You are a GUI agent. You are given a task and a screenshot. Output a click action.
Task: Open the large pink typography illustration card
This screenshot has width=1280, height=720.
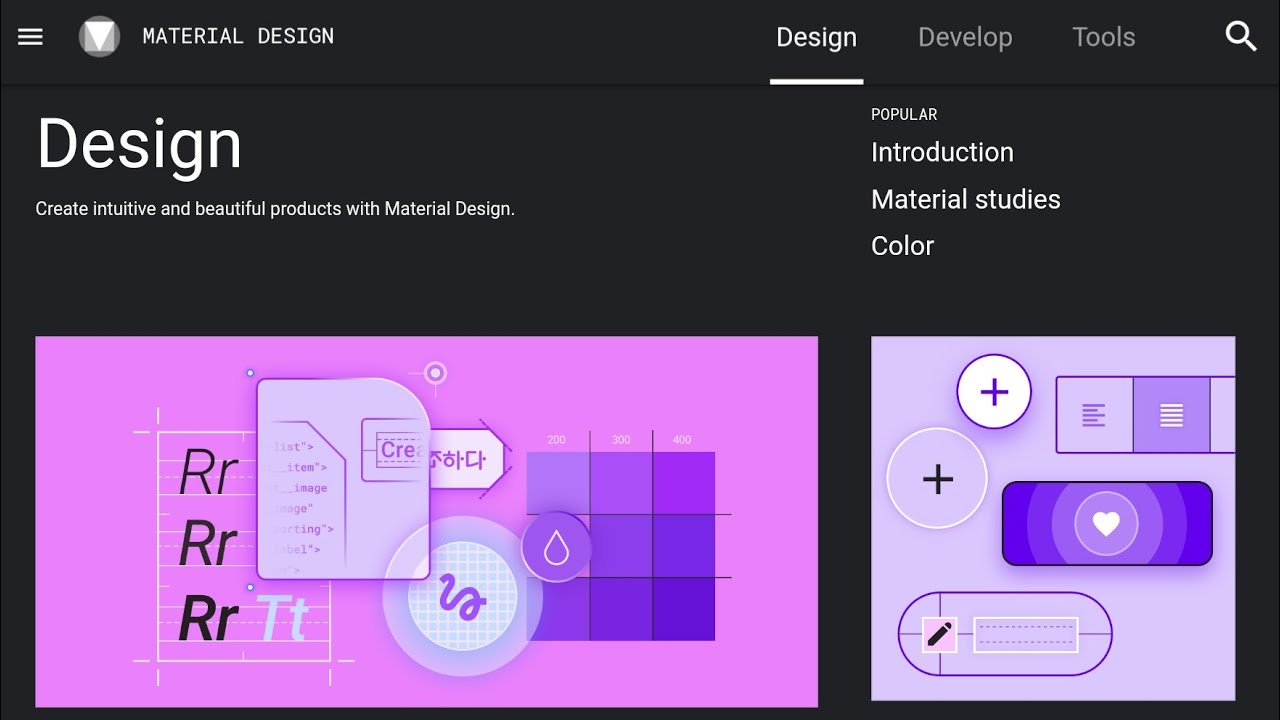tap(427, 521)
